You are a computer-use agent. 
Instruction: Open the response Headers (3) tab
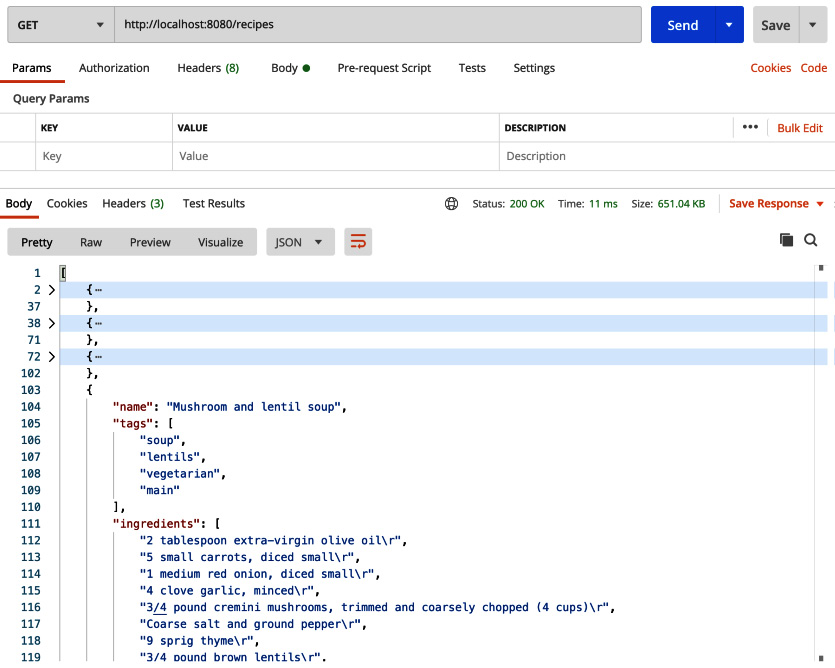[133, 203]
